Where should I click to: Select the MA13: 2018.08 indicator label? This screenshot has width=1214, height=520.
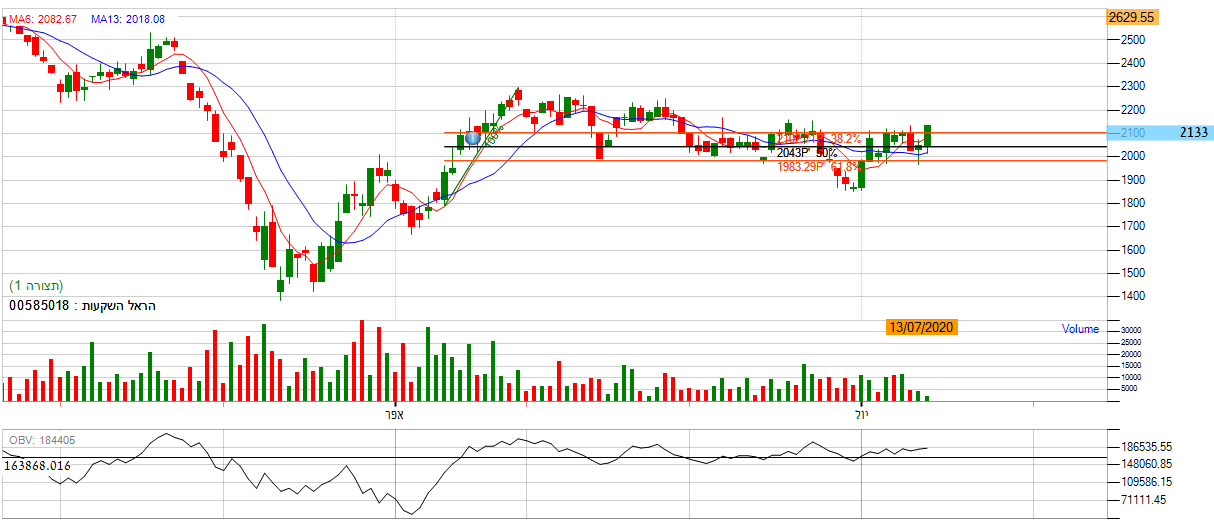click(128, 19)
